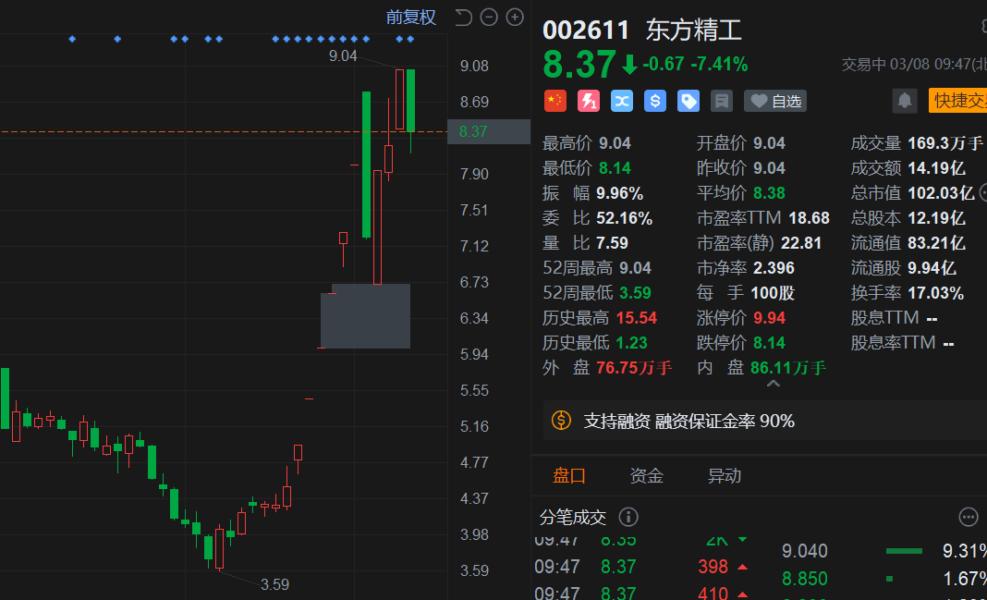Click the 3.59 low label on chart
The height and width of the screenshot is (600, 987).
275,584
